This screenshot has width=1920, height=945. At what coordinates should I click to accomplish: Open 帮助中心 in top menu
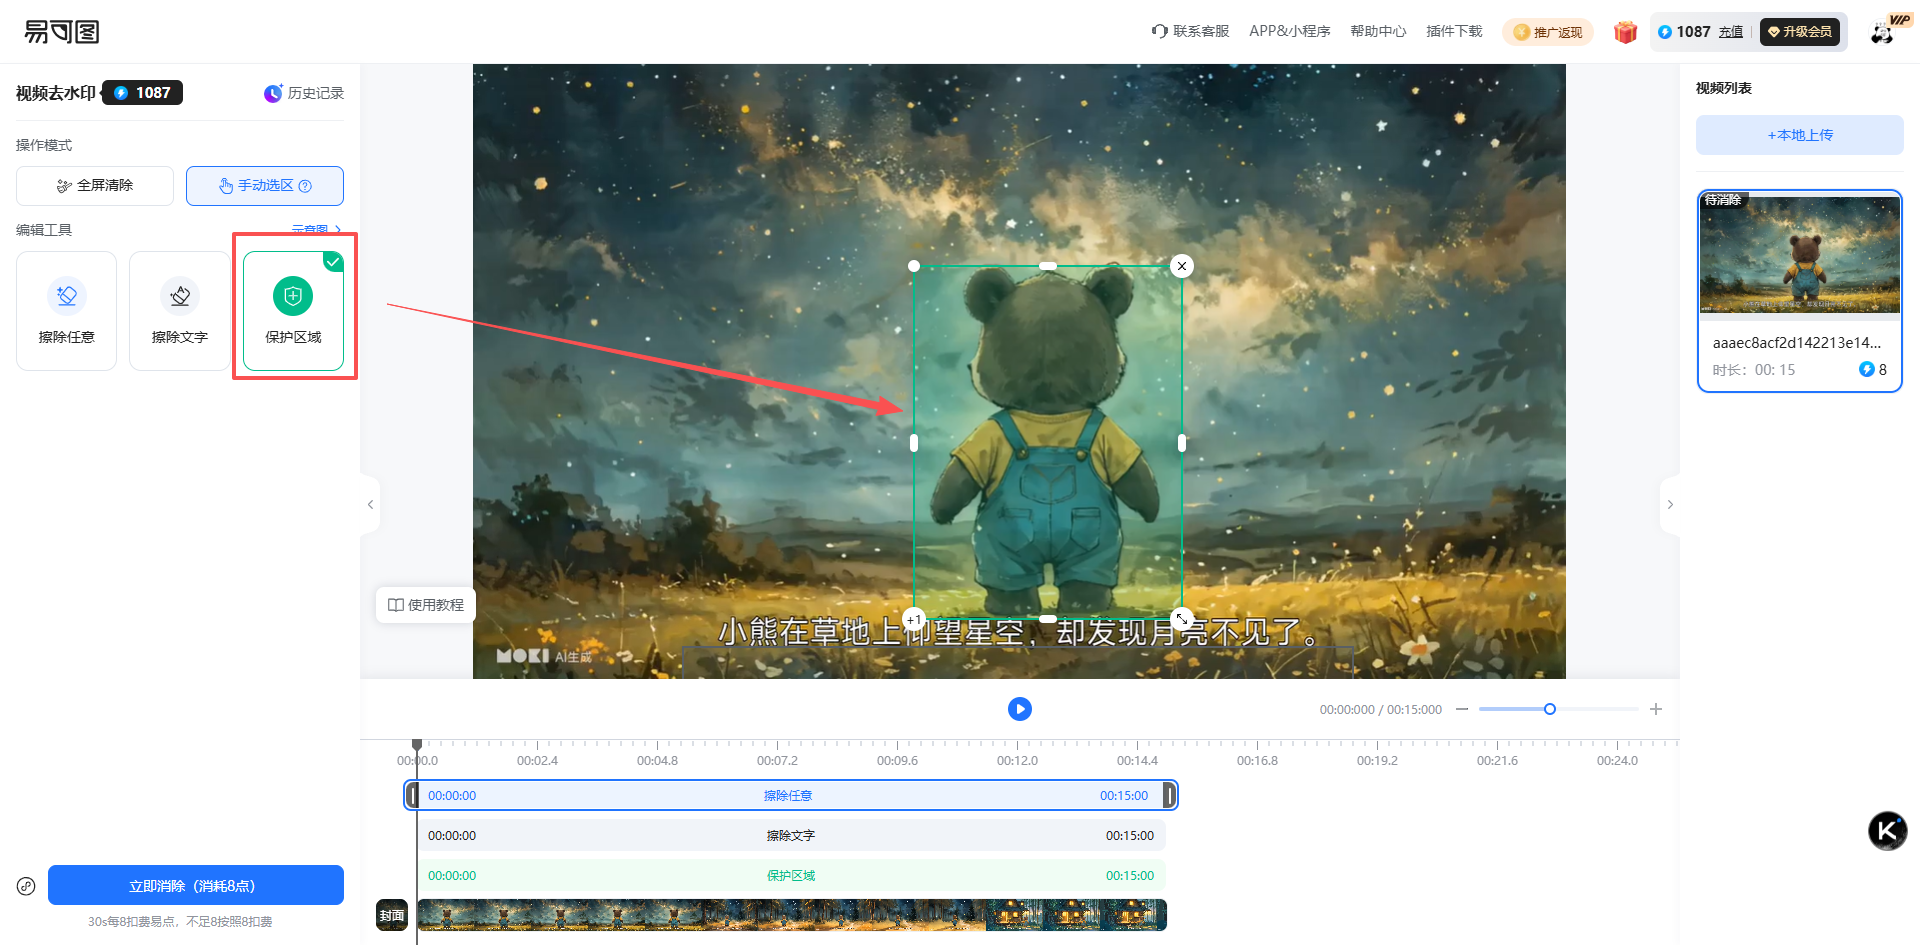pos(1377,32)
